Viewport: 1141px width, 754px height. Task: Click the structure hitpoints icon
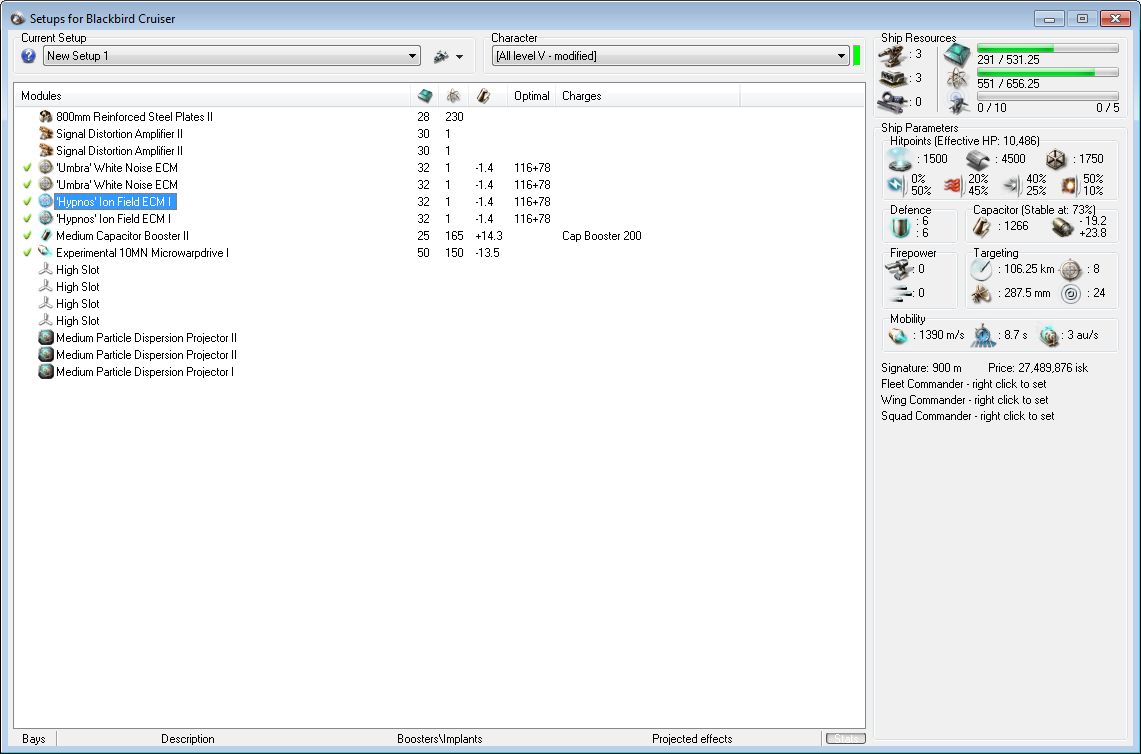pos(1057,159)
